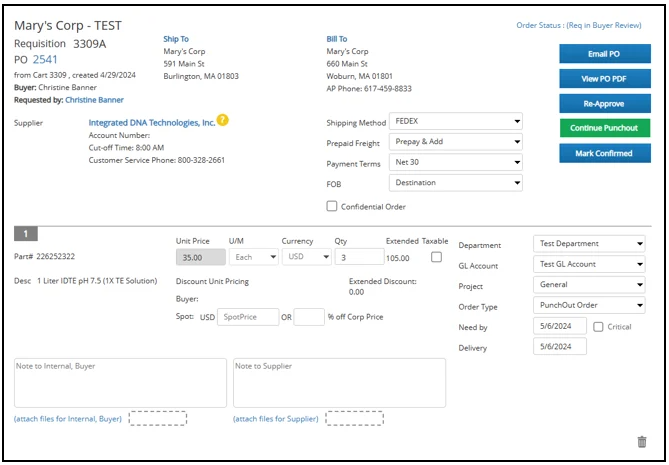Toggle the Taxable checkbox

click(x=435, y=257)
